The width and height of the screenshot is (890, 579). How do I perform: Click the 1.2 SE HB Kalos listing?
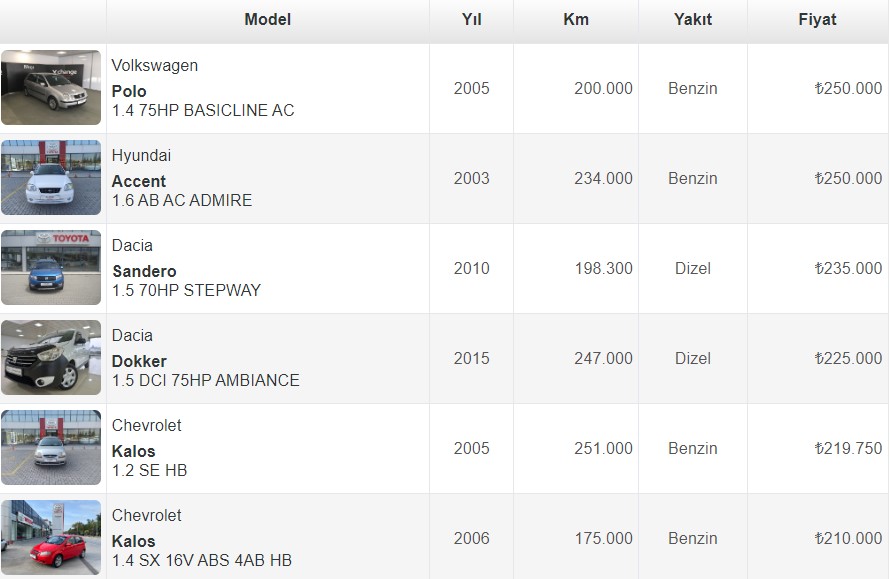[149, 470]
